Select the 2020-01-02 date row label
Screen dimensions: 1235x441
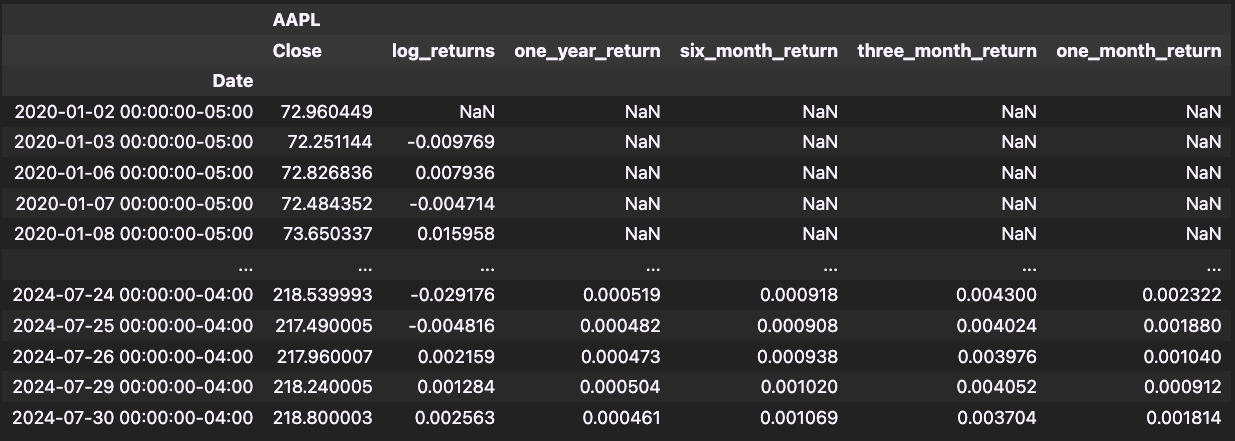tap(134, 112)
